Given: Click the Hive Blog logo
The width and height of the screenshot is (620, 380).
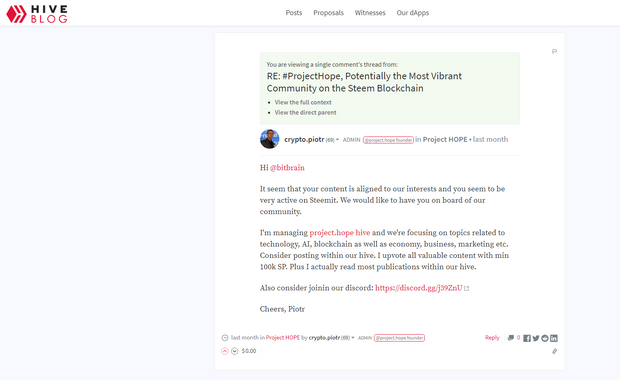Looking at the screenshot, I should [x=37, y=14].
